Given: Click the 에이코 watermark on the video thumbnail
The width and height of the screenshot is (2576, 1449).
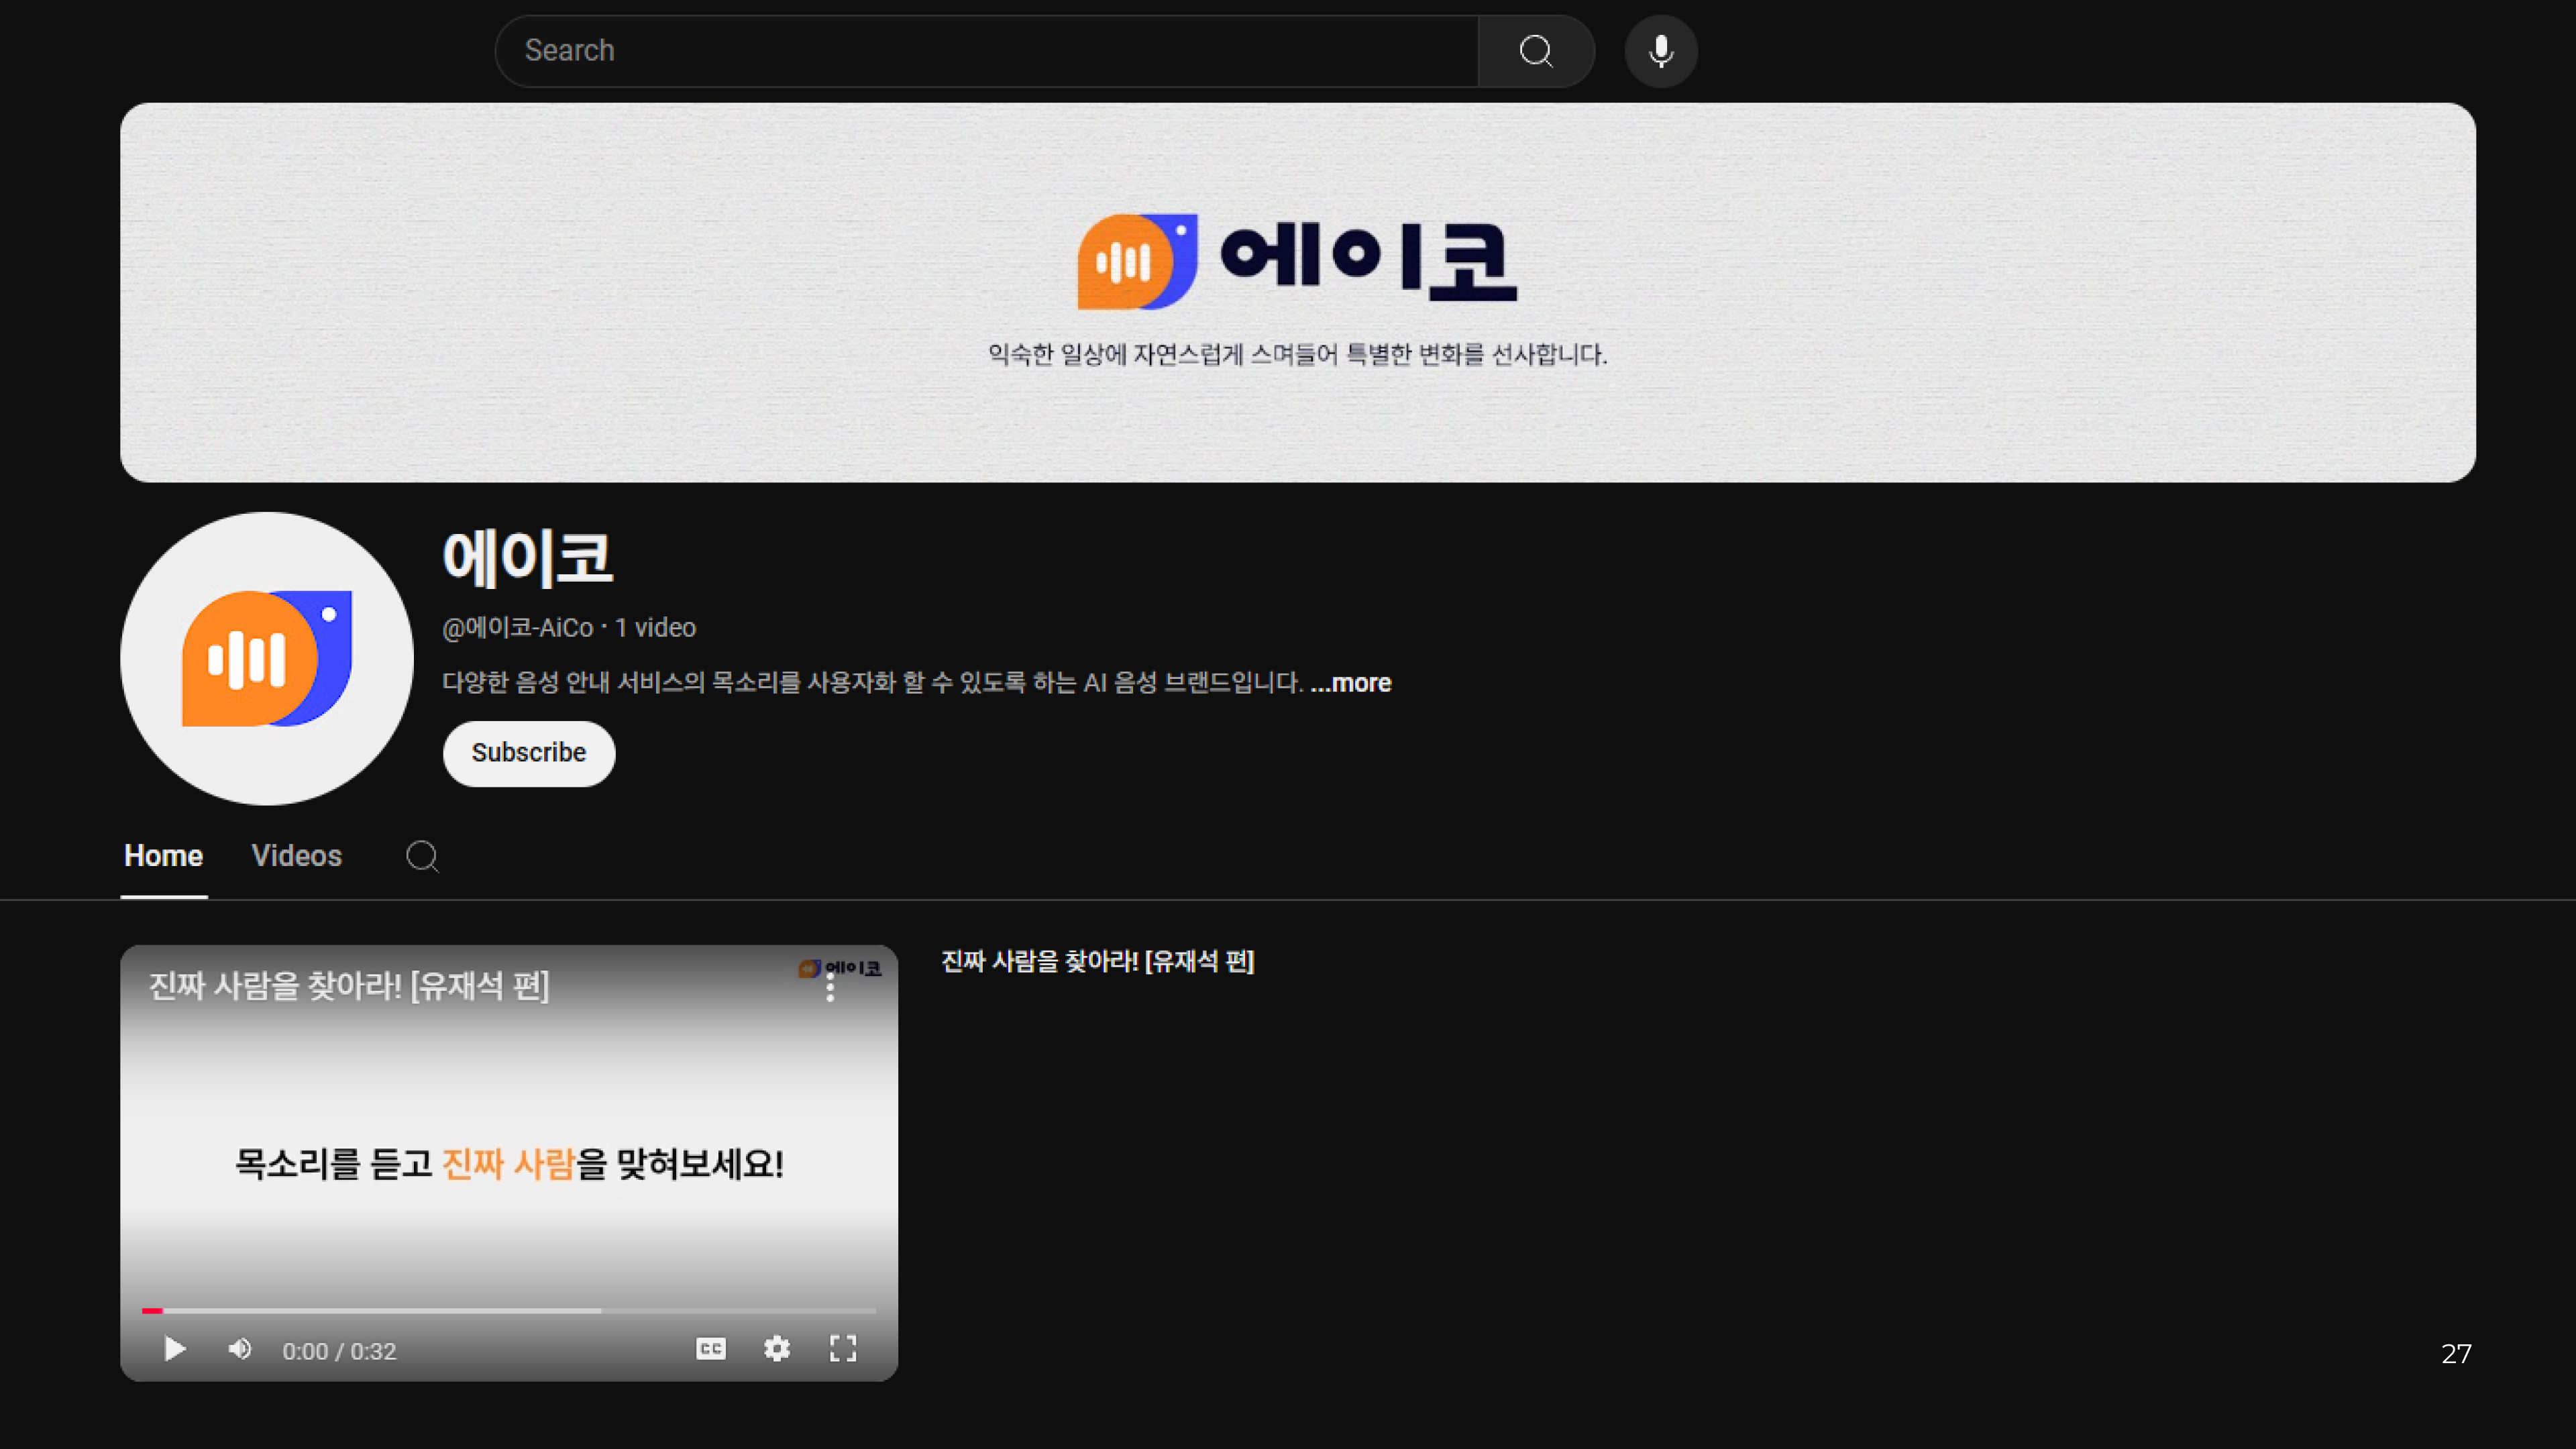Looking at the screenshot, I should pyautogui.click(x=841, y=968).
